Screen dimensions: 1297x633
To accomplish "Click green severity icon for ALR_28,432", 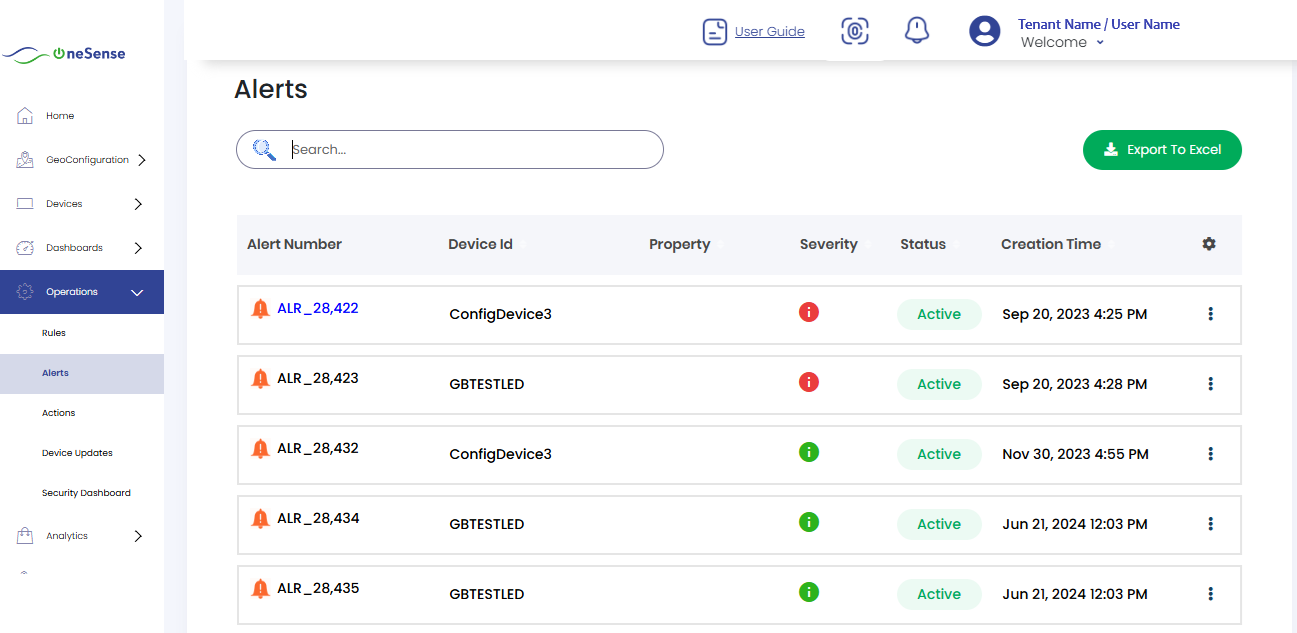I will tap(809, 452).
